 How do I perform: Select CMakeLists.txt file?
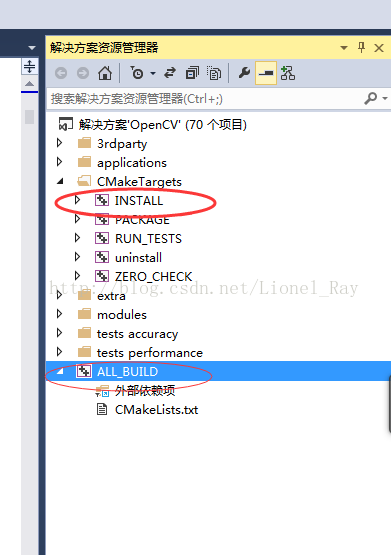point(156,410)
